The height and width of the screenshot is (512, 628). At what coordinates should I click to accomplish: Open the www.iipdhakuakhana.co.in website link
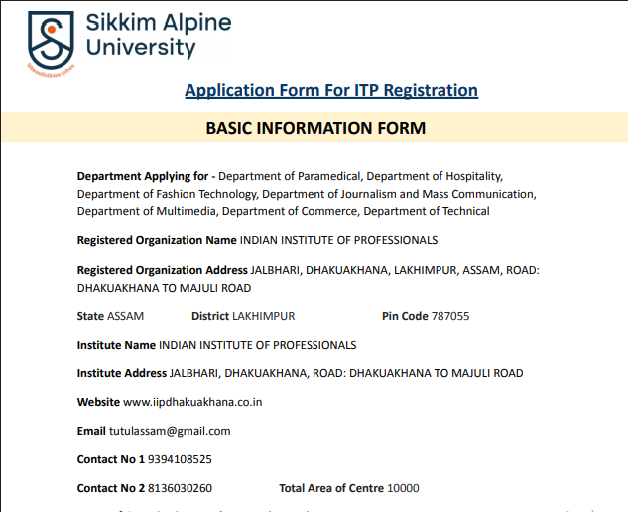193,402
